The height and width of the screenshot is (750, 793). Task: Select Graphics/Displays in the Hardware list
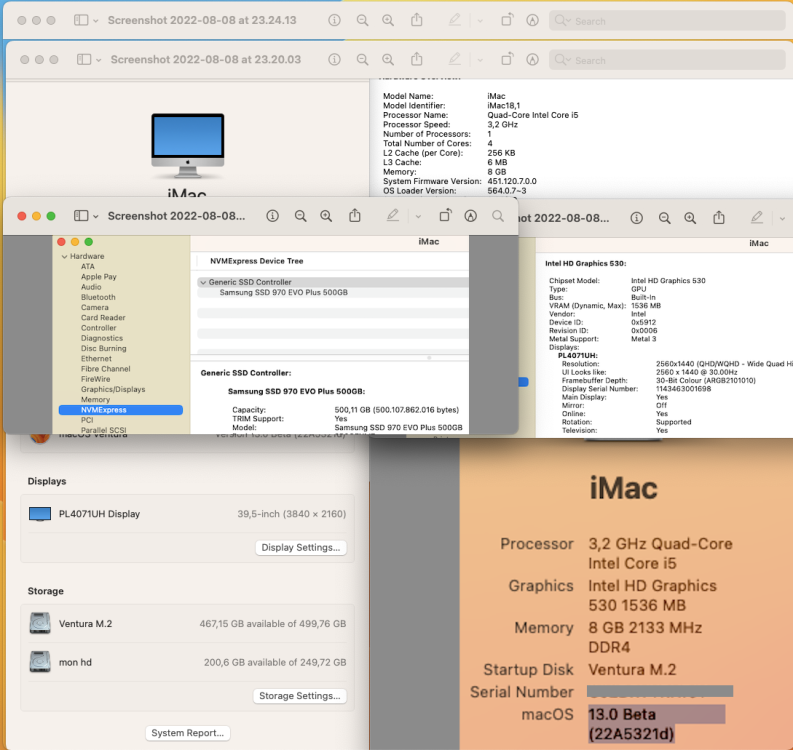coord(113,389)
